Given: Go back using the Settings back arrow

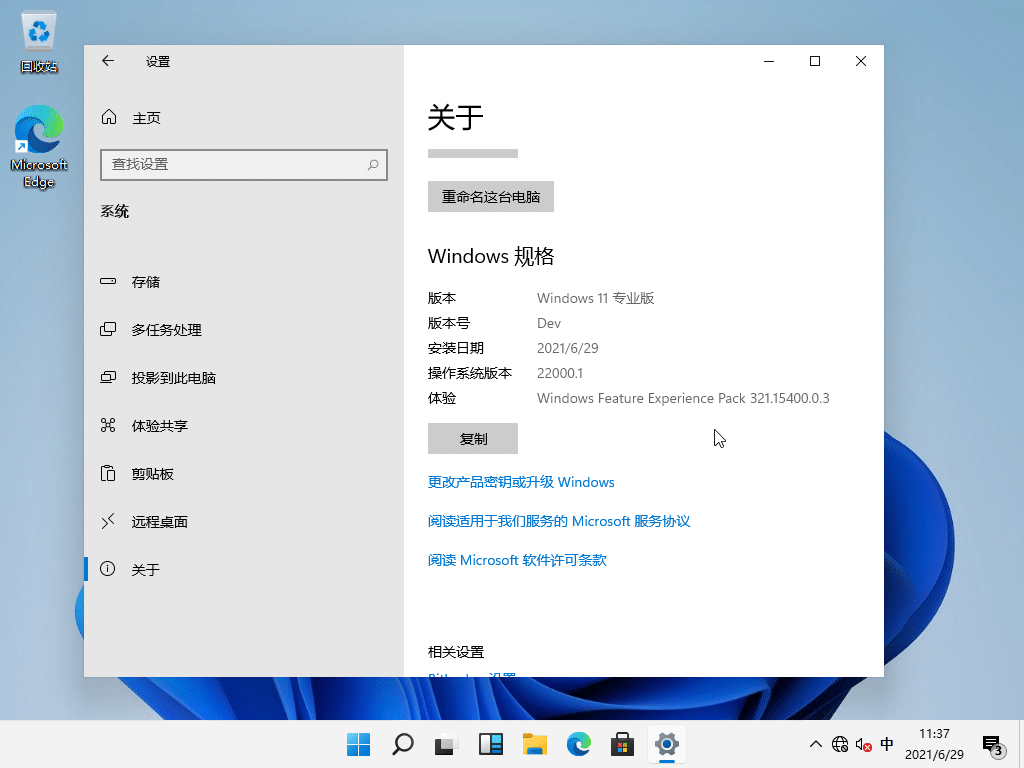Looking at the screenshot, I should (x=108, y=61).
